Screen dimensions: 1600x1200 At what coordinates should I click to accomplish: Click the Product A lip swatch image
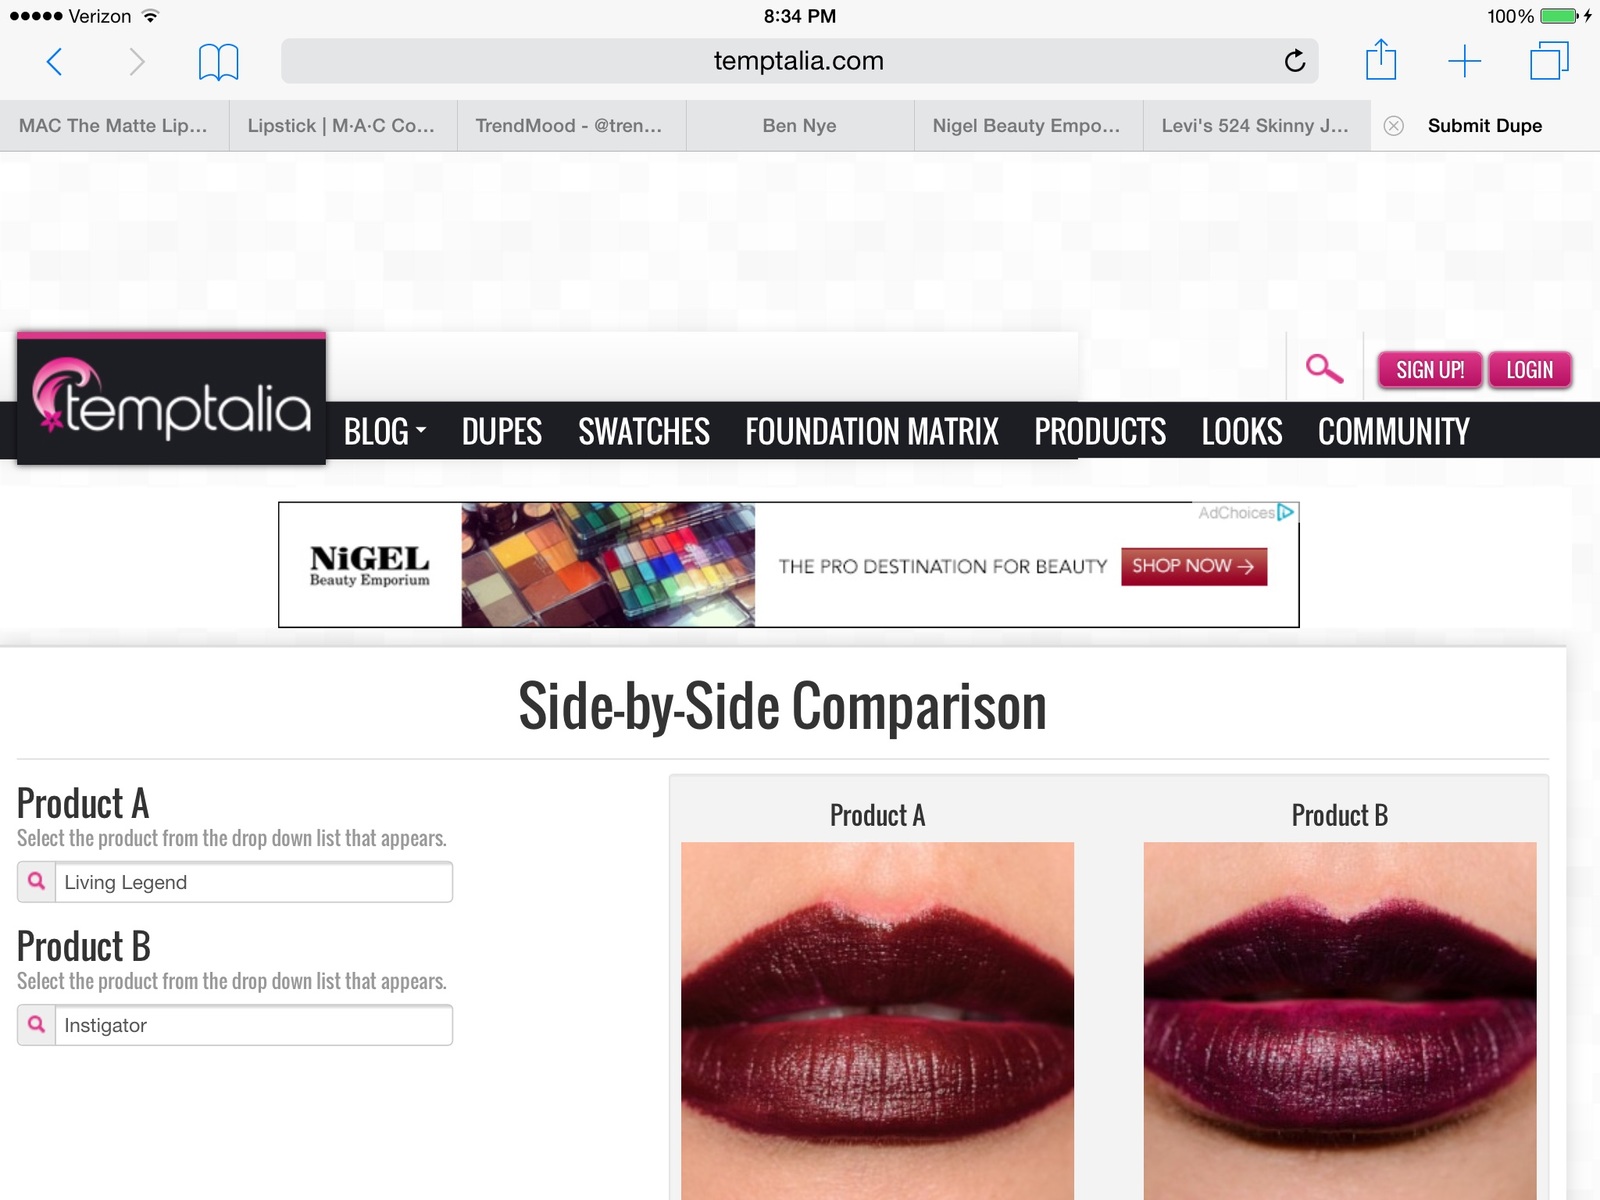coord(877,1020)
